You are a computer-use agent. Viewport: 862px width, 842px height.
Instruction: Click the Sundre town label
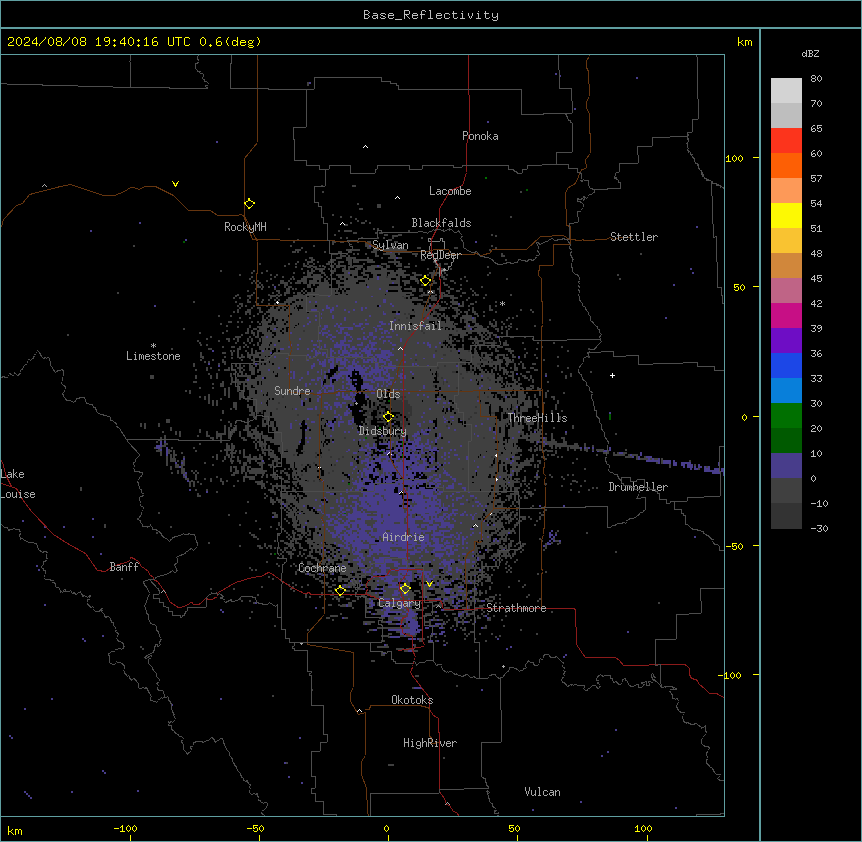[x=292, y=391]
